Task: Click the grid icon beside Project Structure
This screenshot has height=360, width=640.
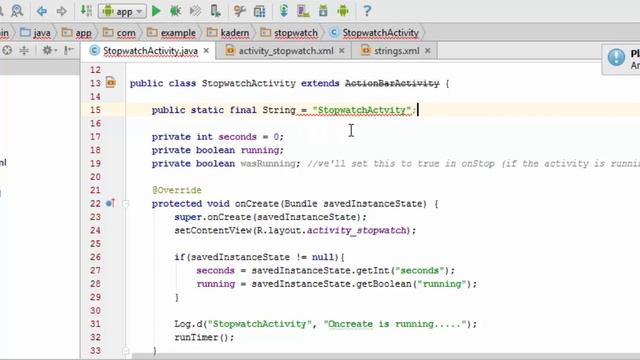Action: (x=260, y=11)
